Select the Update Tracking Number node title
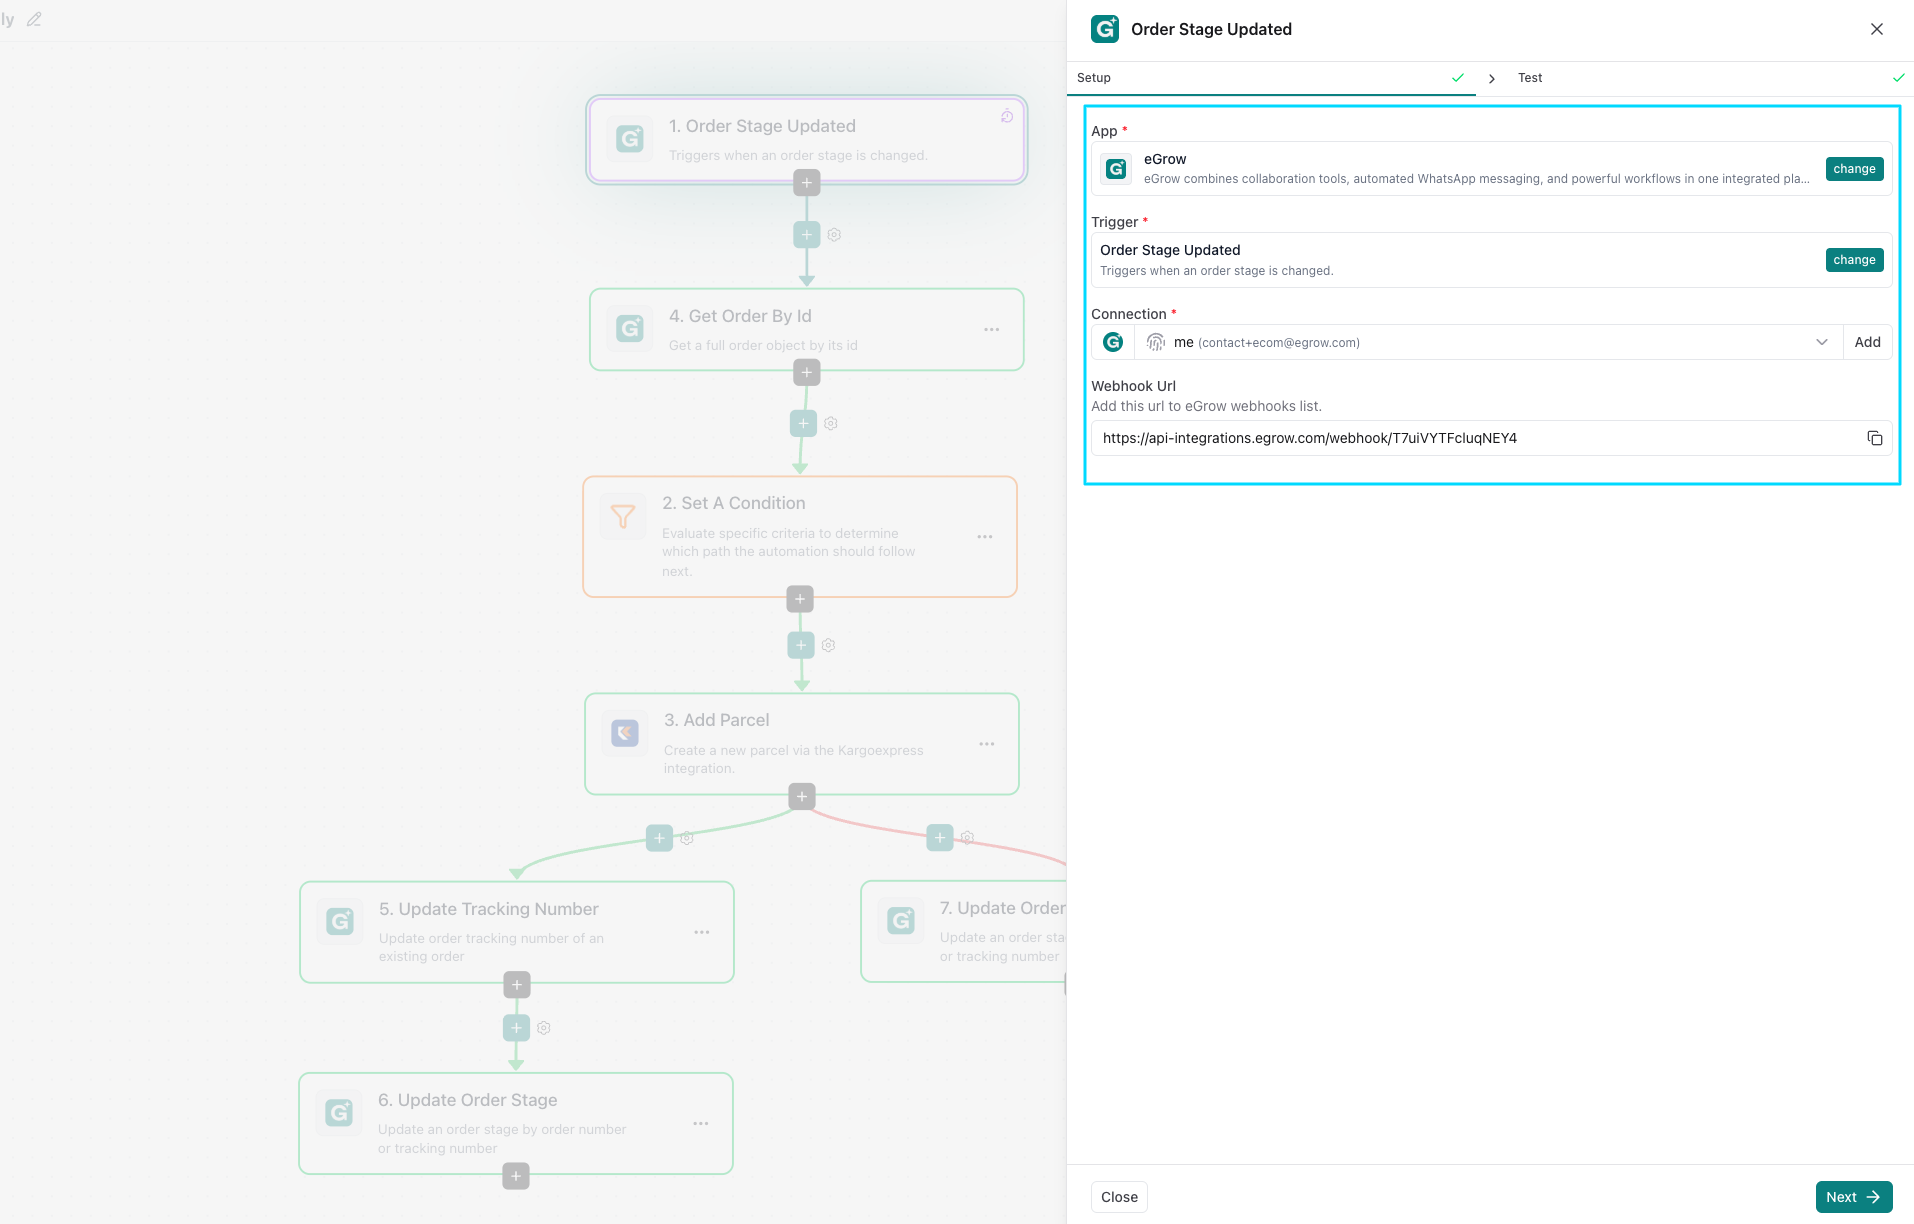1914x1224 pixels. pyautogui.click(x=489, y=909)
